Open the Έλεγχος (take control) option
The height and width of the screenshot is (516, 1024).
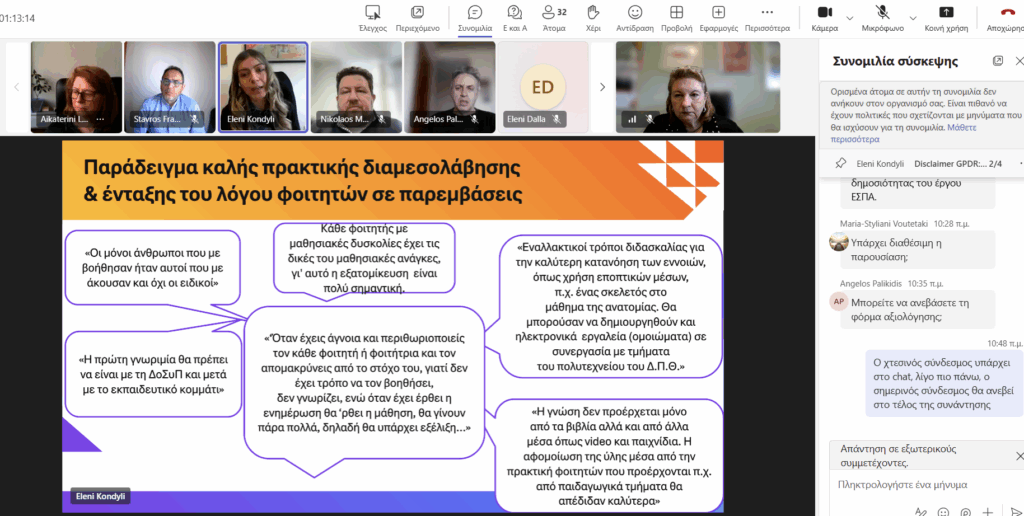pos(373,15)
